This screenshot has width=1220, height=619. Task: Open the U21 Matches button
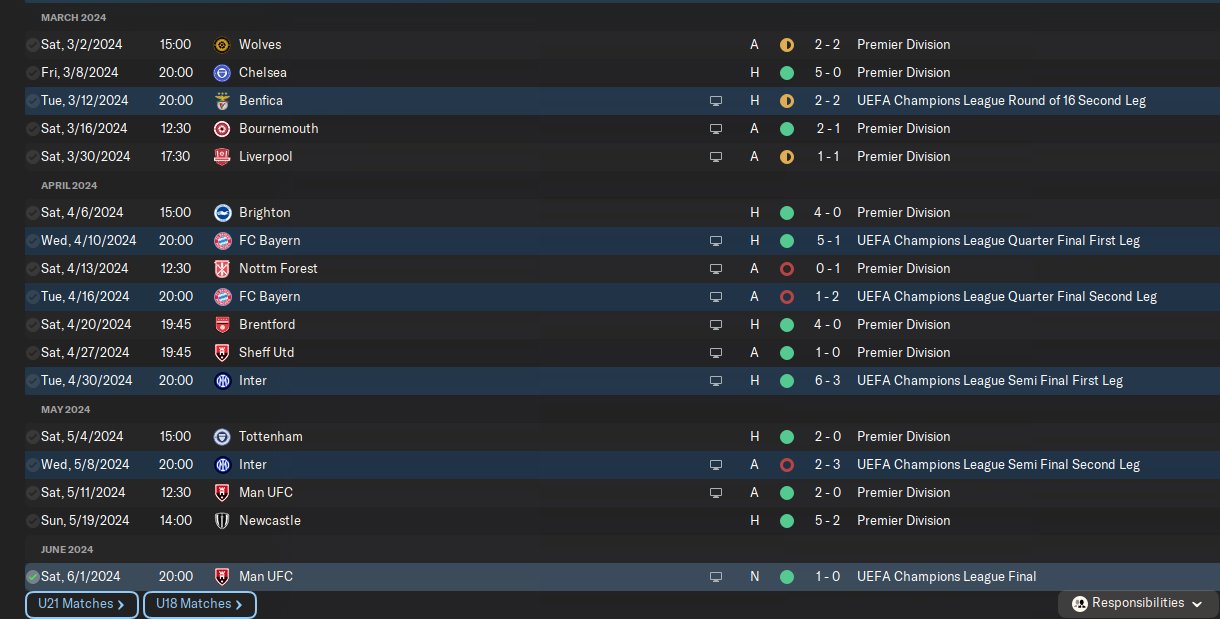(x=82, y=604)
